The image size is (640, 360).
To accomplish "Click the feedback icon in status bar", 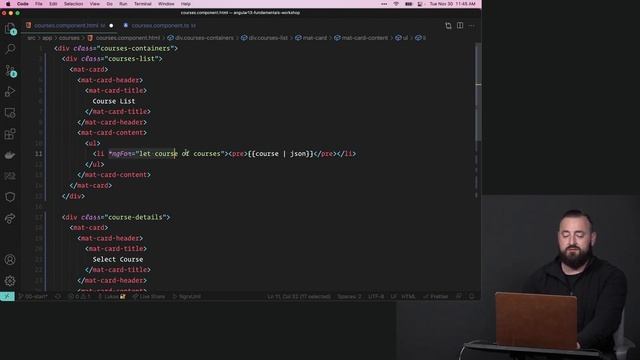I will click(x=459, y=296).
